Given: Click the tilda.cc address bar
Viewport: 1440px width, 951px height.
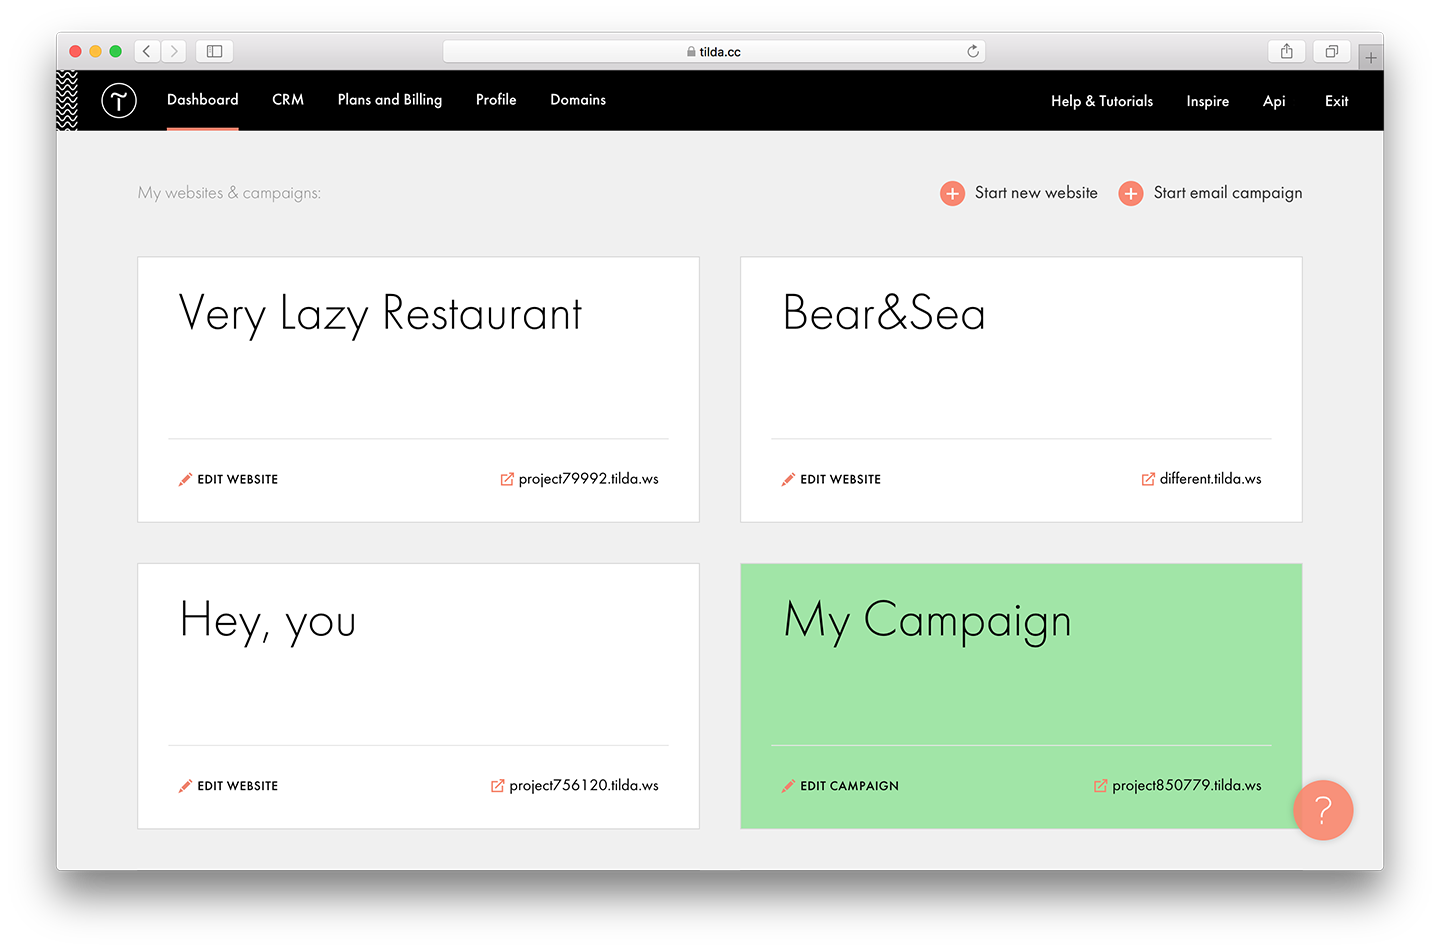Looking at the screenshot, I should [714, 51].
